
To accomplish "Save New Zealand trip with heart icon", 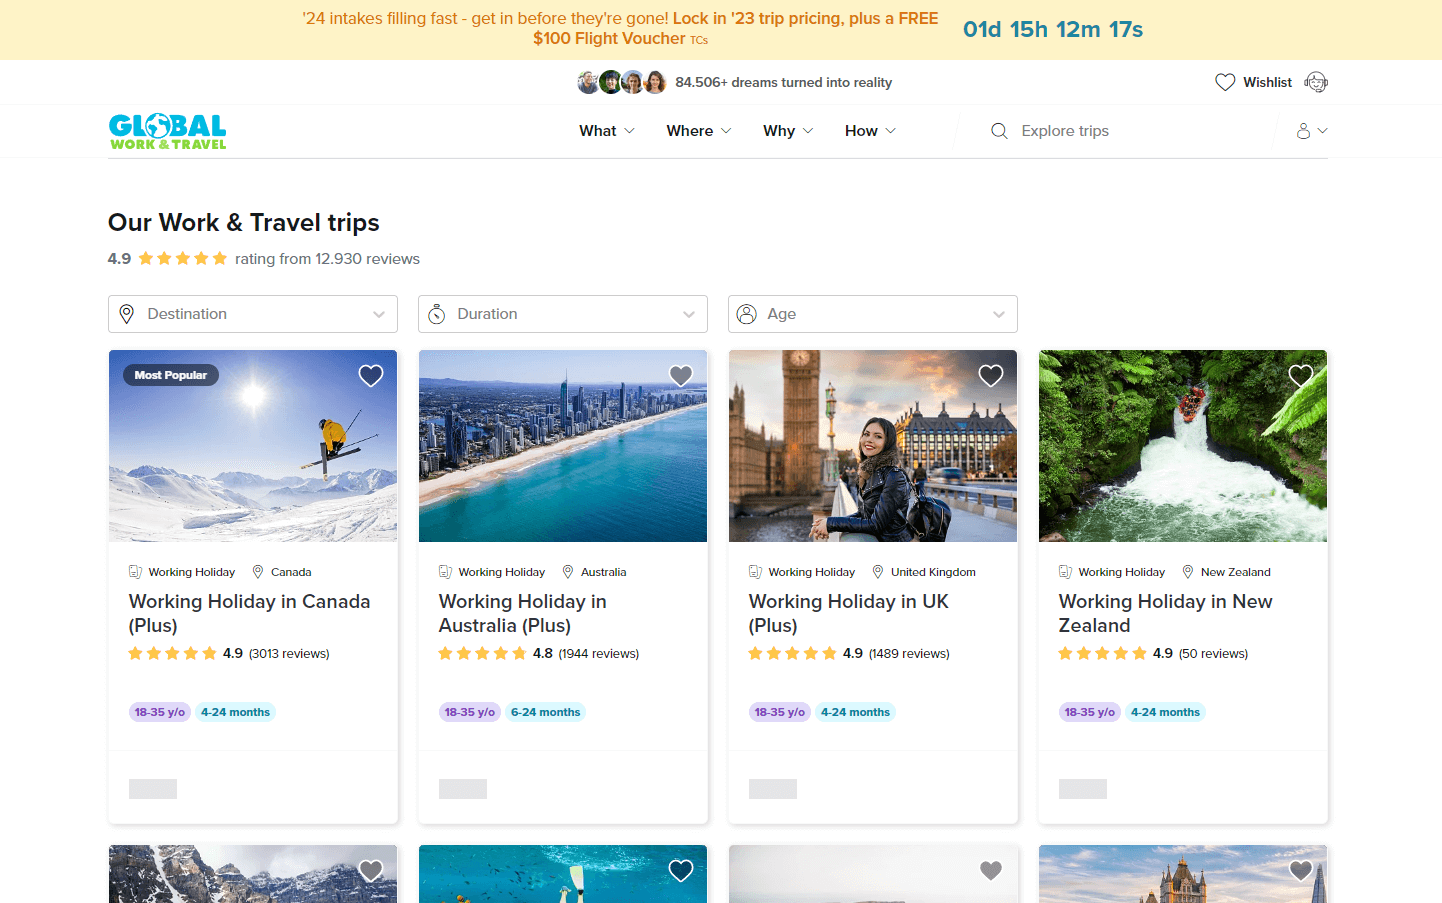I will (x=1301, y=376).
